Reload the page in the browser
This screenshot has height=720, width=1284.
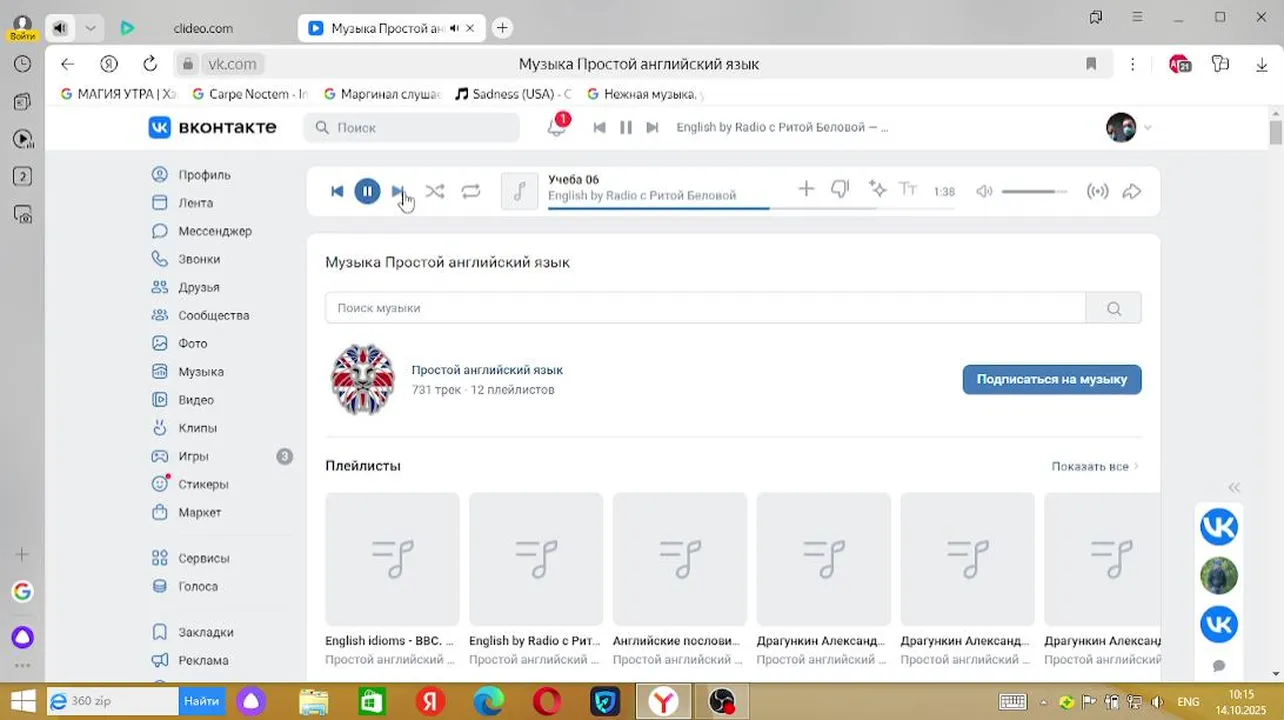pyautogui.click(x=150, y=64)
